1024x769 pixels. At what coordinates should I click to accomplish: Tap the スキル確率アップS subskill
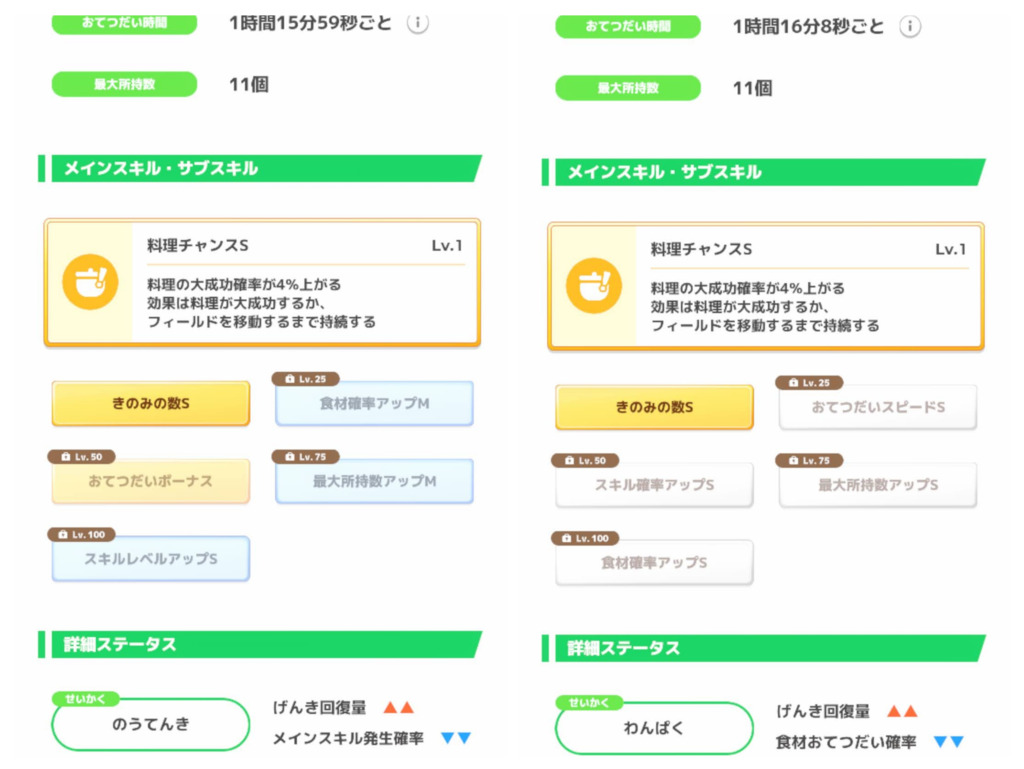pos(654,485)
